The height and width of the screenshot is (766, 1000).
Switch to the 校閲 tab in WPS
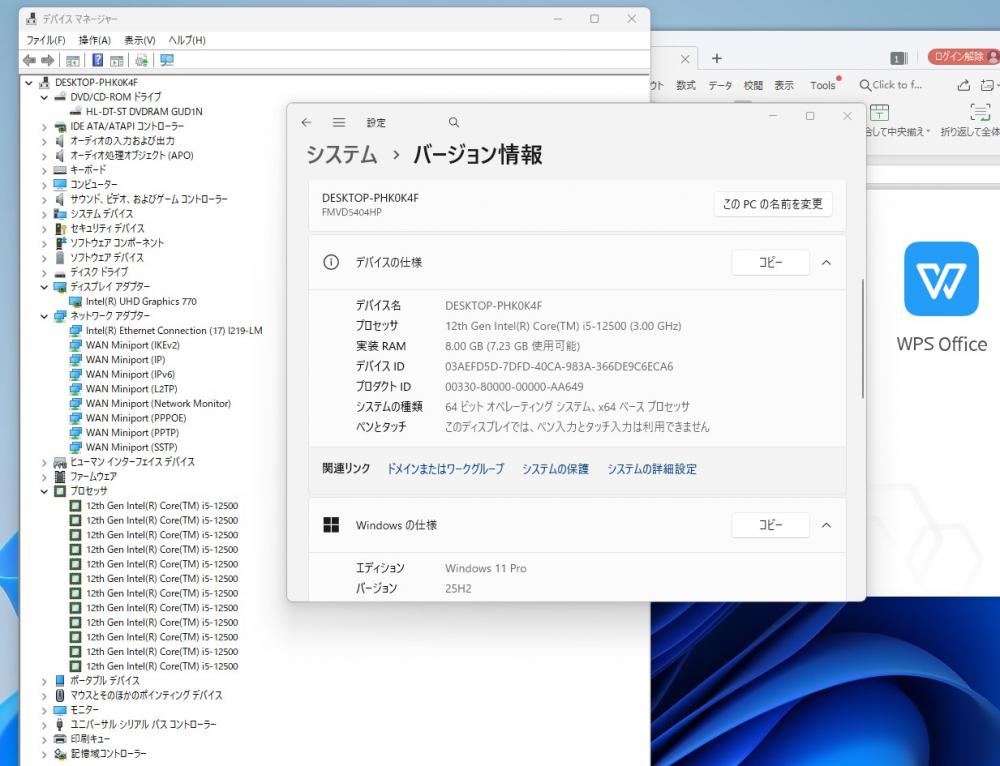pos(753,85)
